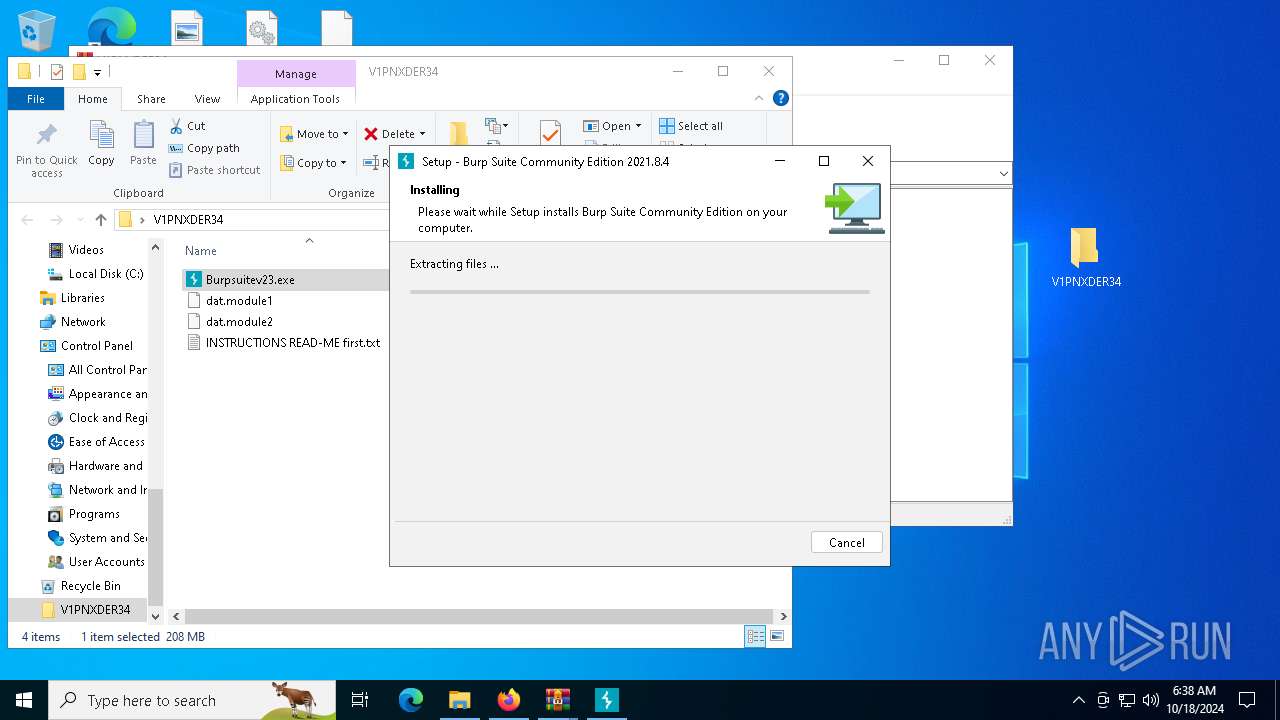1280x720 pixels.
Task: Open Recycle Bin desktop icon
Action: point(37,30)
